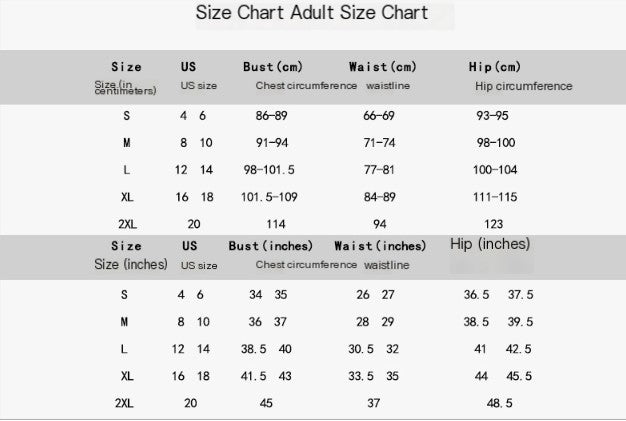The width and height of the screenshot is (626, 421).
Task: Select the 101.5-109 bust value
Action: pos(271,197)
